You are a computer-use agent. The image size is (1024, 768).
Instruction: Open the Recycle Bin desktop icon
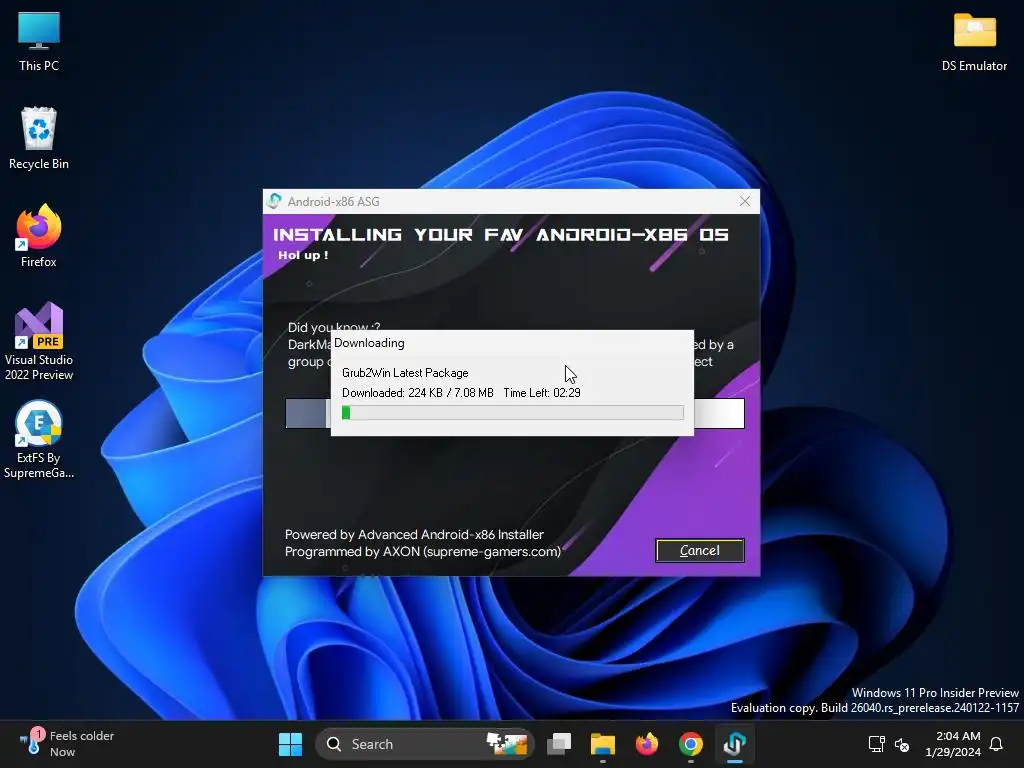(39, 138)
